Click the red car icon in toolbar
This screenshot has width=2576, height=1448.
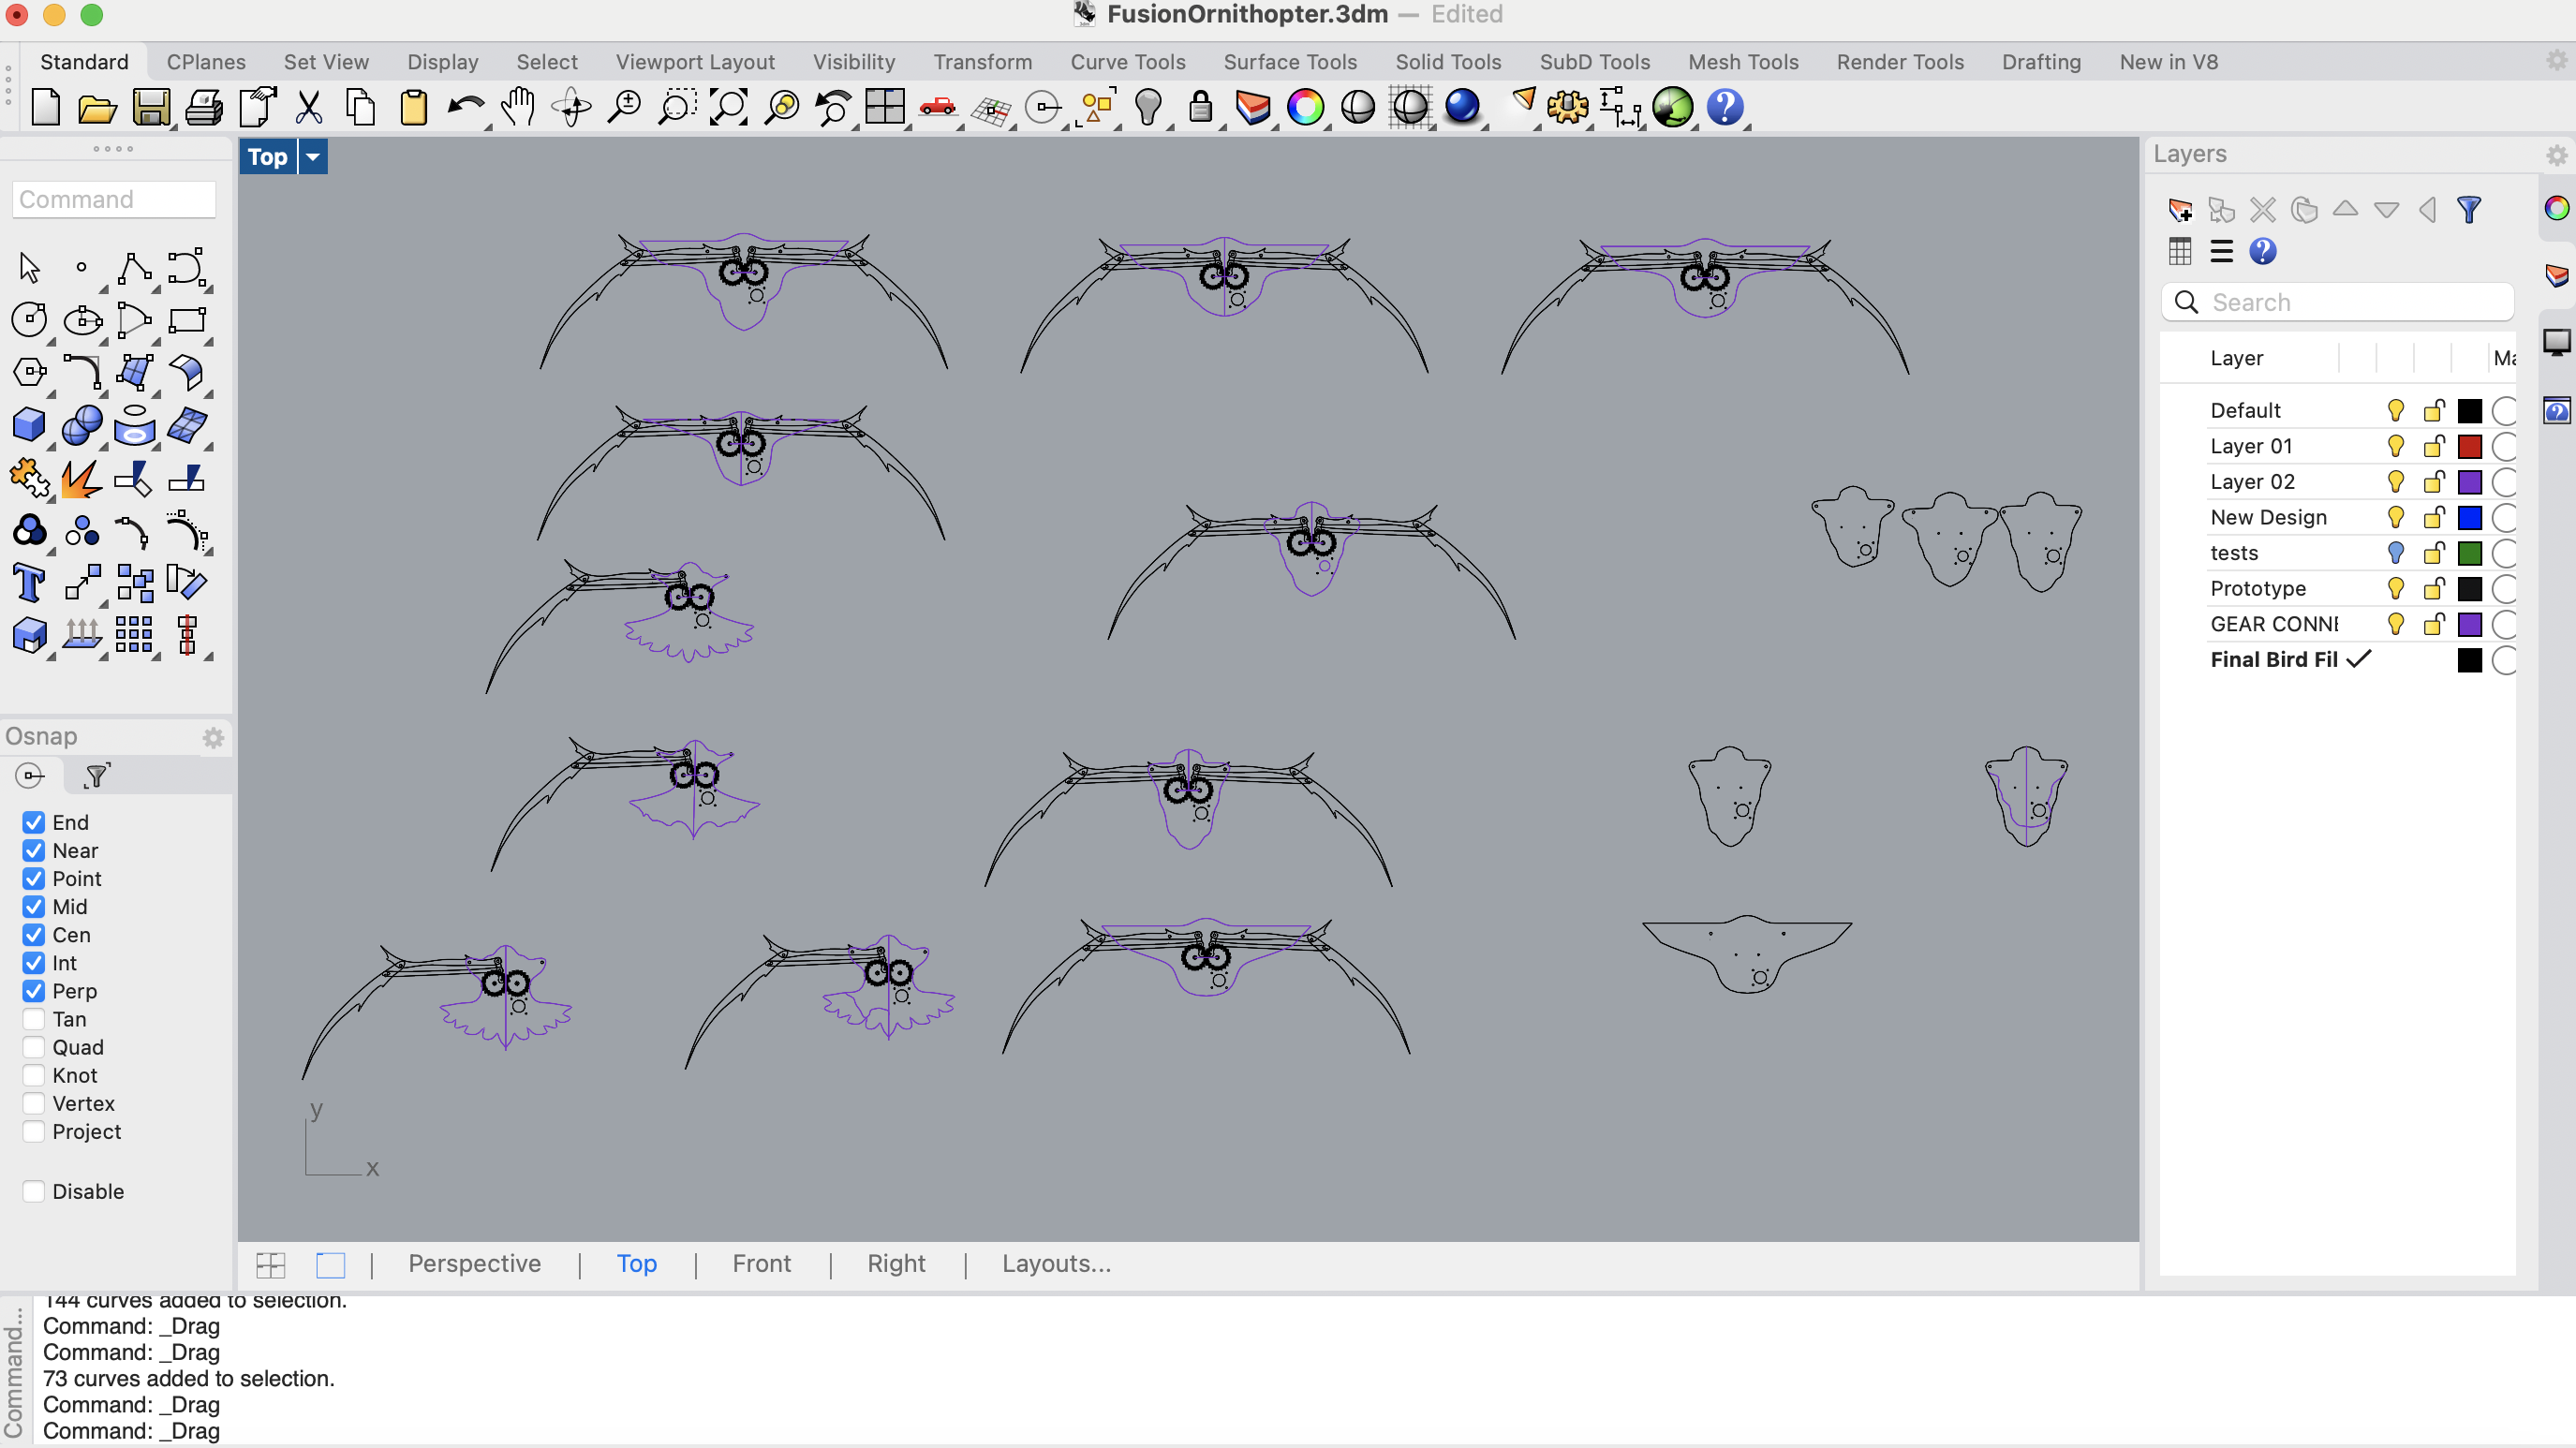(938, 107)
